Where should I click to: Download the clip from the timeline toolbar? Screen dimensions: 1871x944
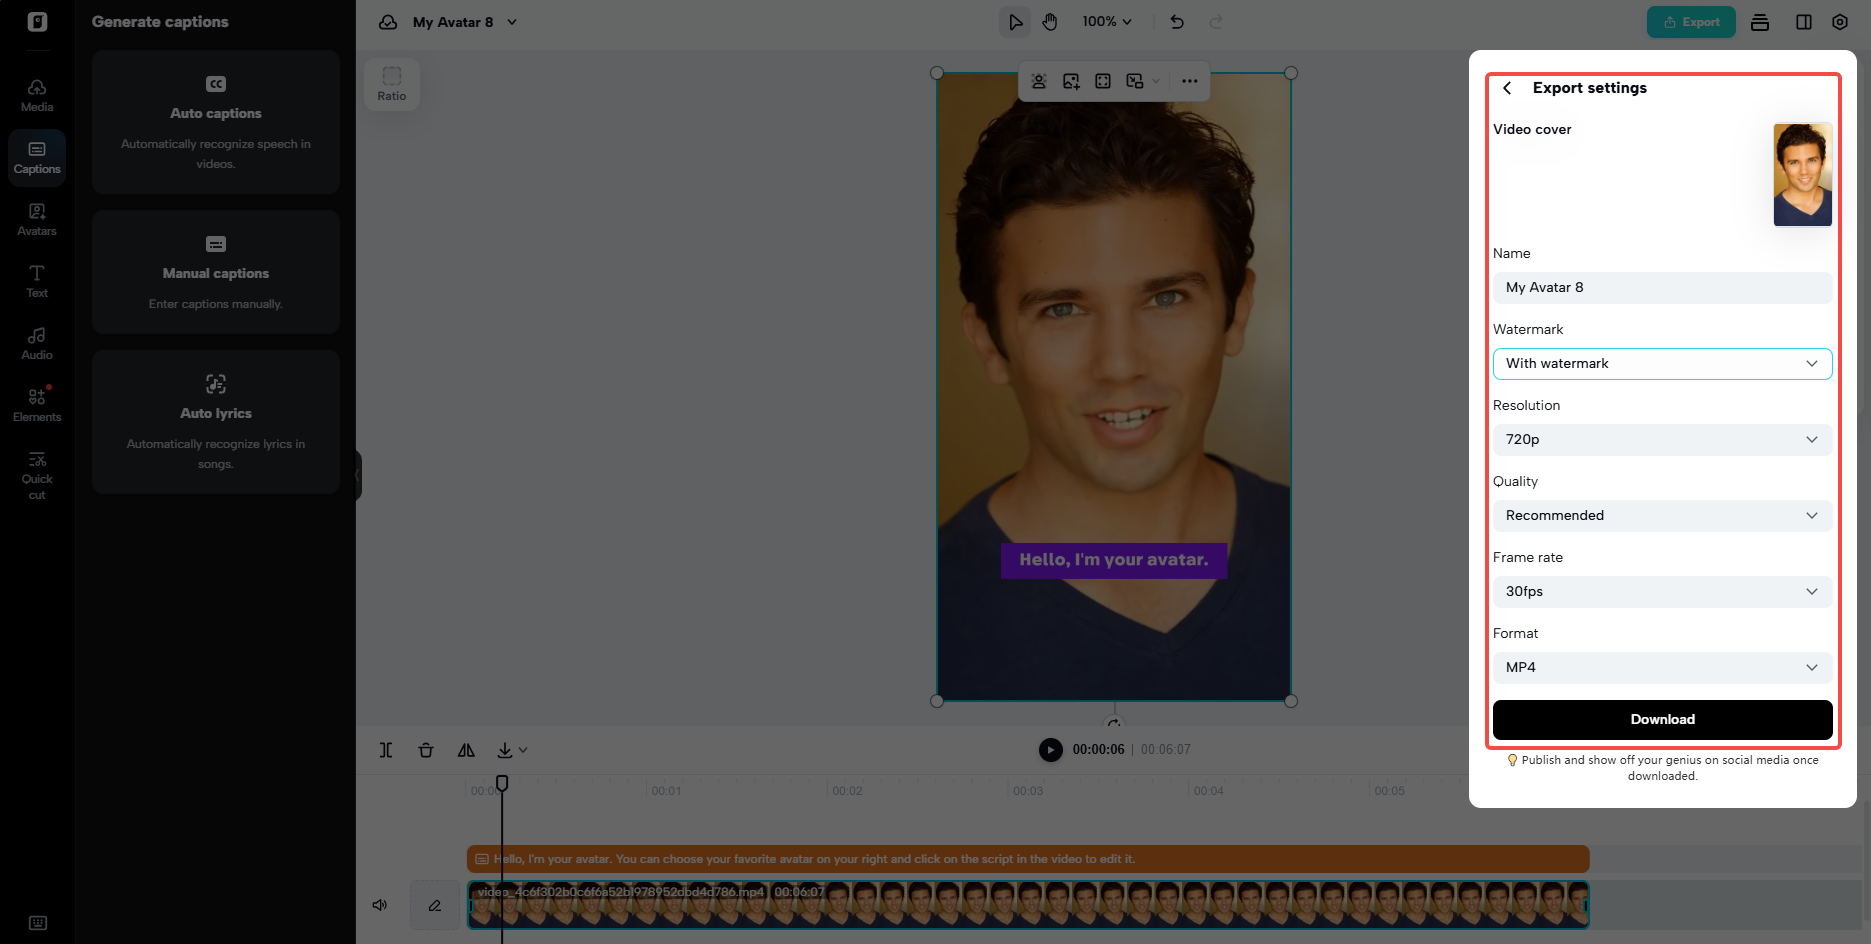pyautogui.click(x=506, y=750)
